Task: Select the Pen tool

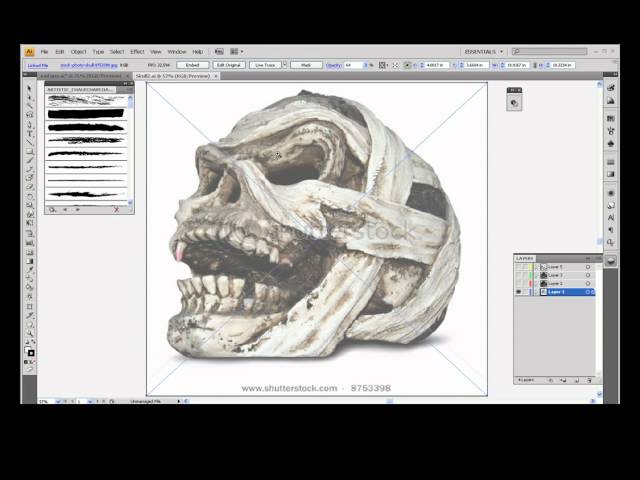Action: [29, 124]
